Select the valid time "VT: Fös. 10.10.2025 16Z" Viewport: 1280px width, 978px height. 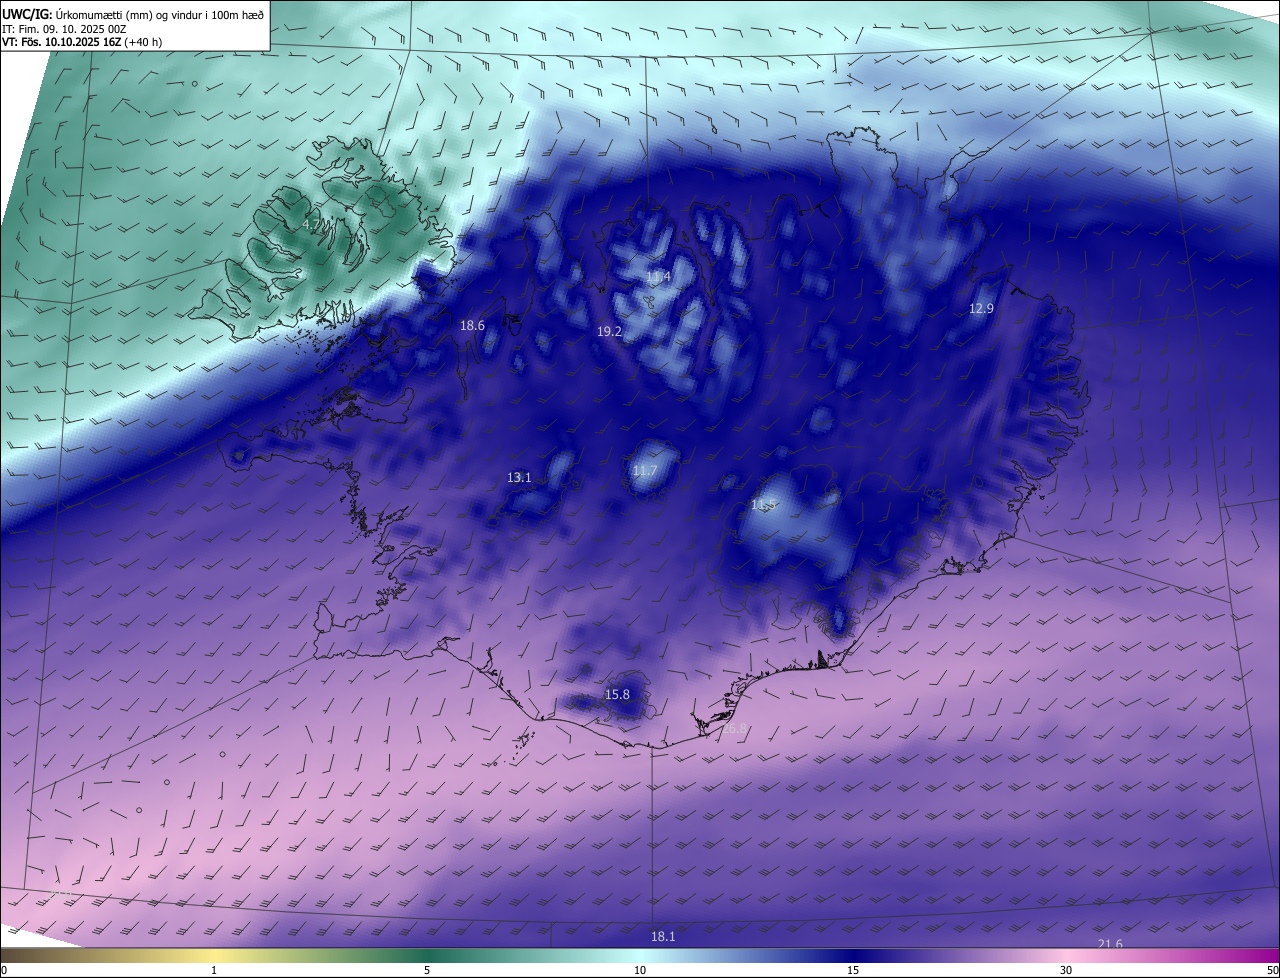[61, 42]
